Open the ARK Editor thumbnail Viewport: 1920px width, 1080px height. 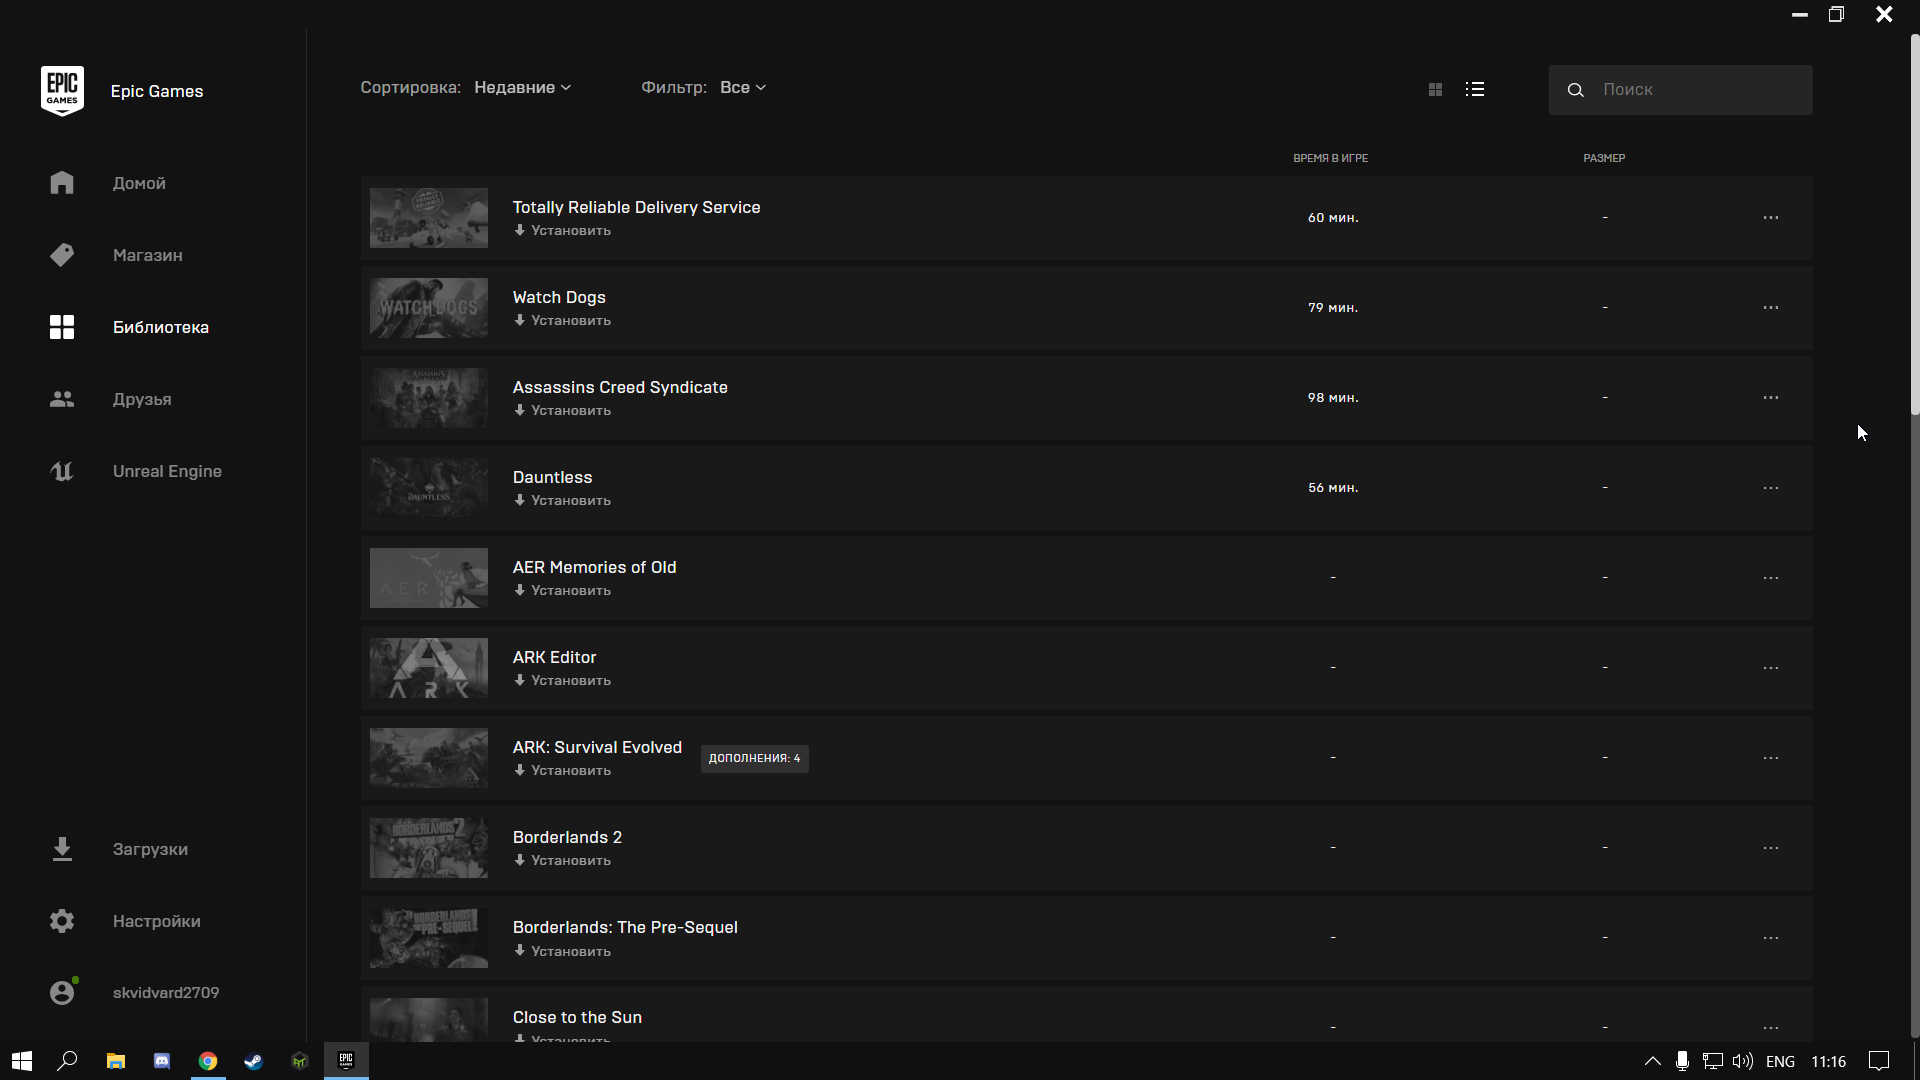click(429, 668)
